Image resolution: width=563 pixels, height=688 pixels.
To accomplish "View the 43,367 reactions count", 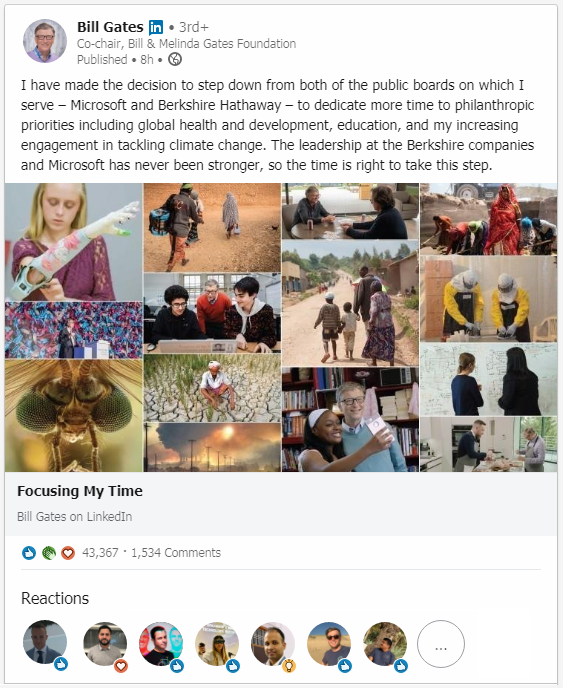I will (100, 553).
